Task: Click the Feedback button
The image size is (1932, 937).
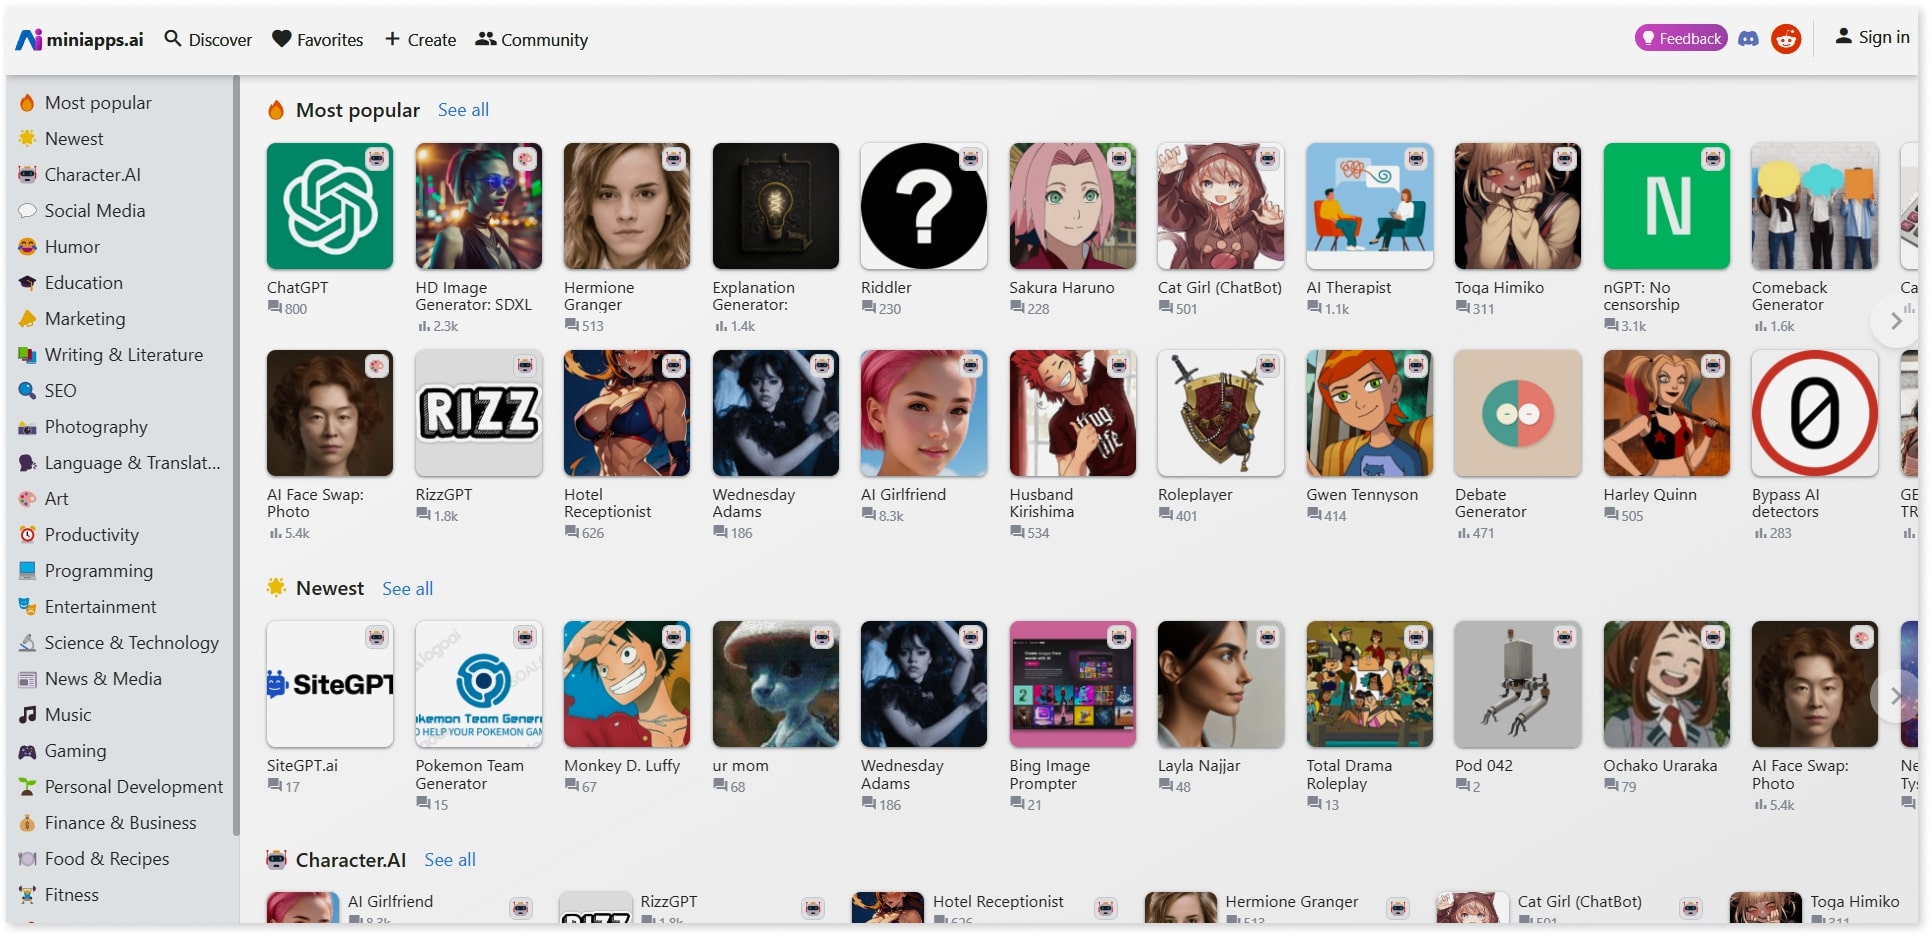Action: pos(1681,38)
